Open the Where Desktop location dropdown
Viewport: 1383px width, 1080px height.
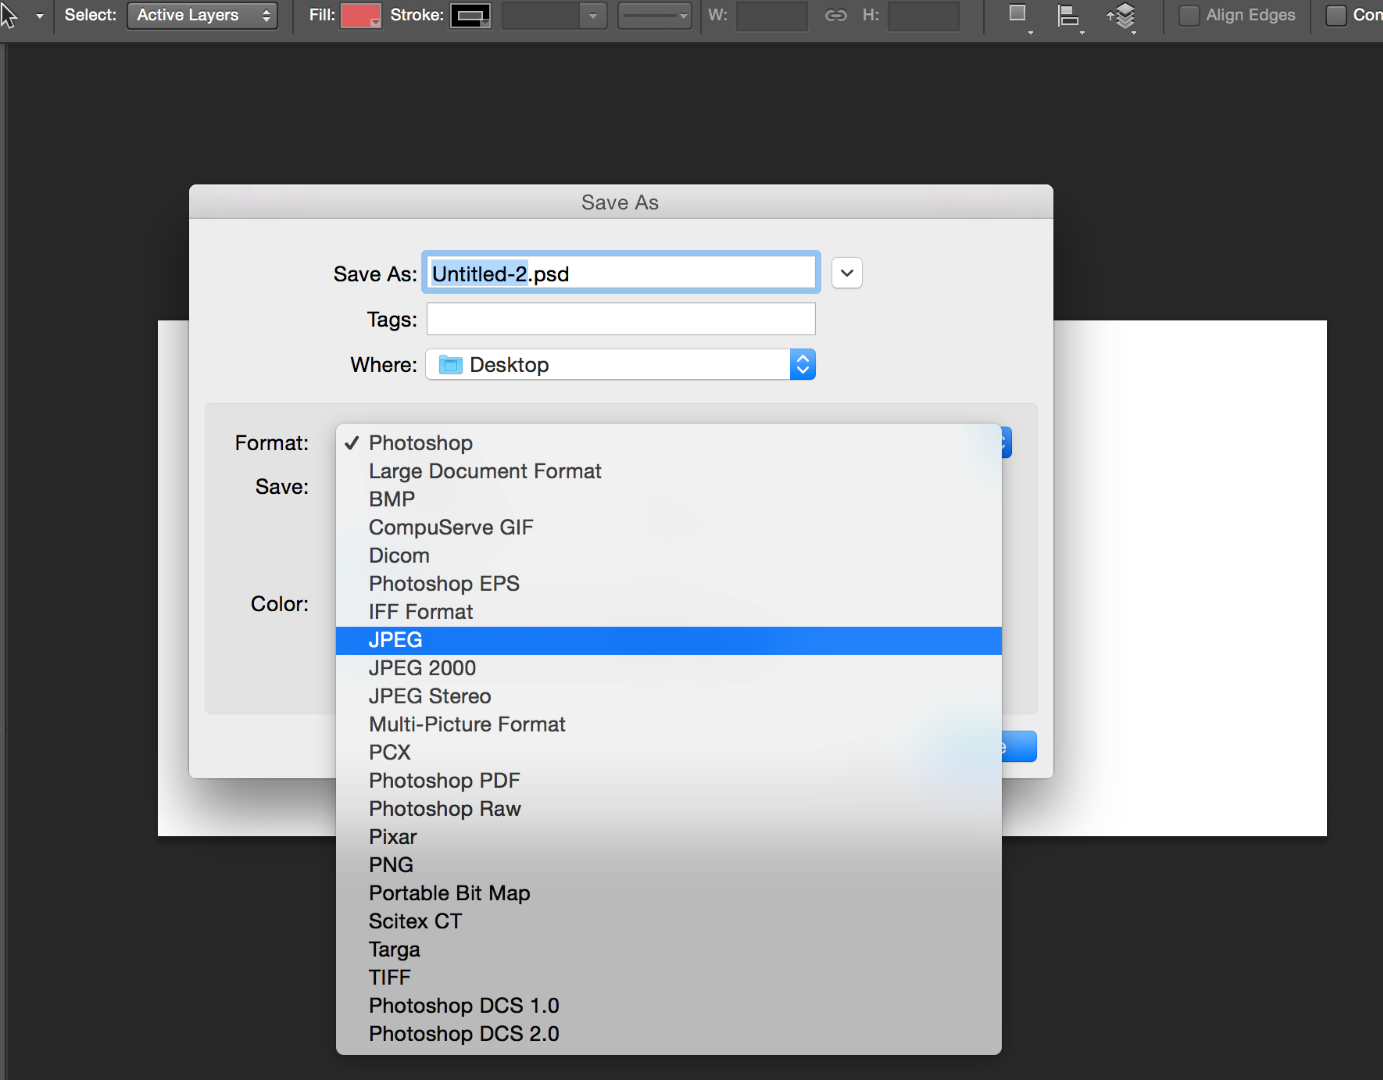621,365
